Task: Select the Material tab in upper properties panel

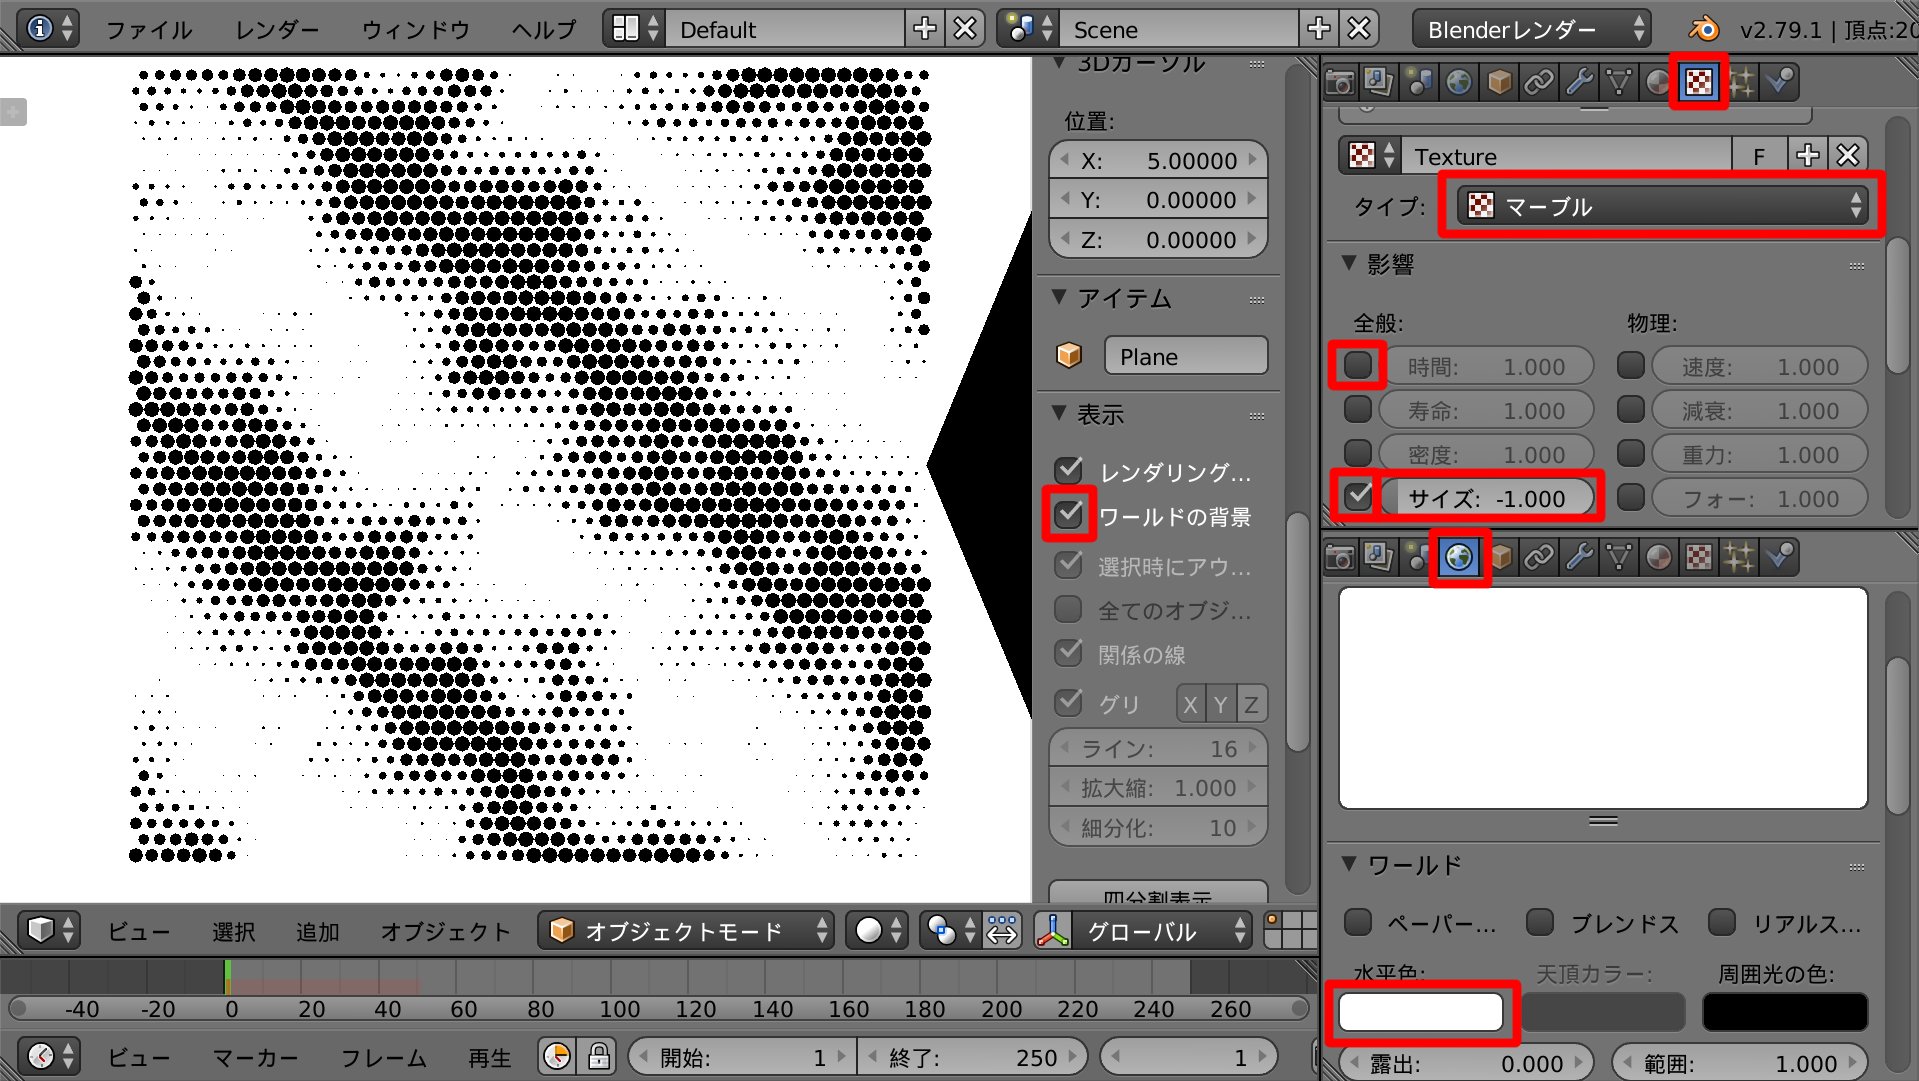Action: (1659, 82)
